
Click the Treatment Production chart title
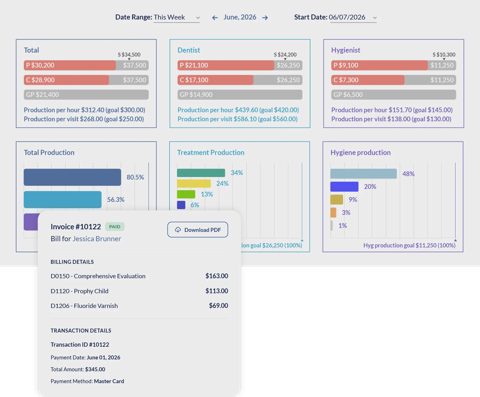[x=211, y=152]
